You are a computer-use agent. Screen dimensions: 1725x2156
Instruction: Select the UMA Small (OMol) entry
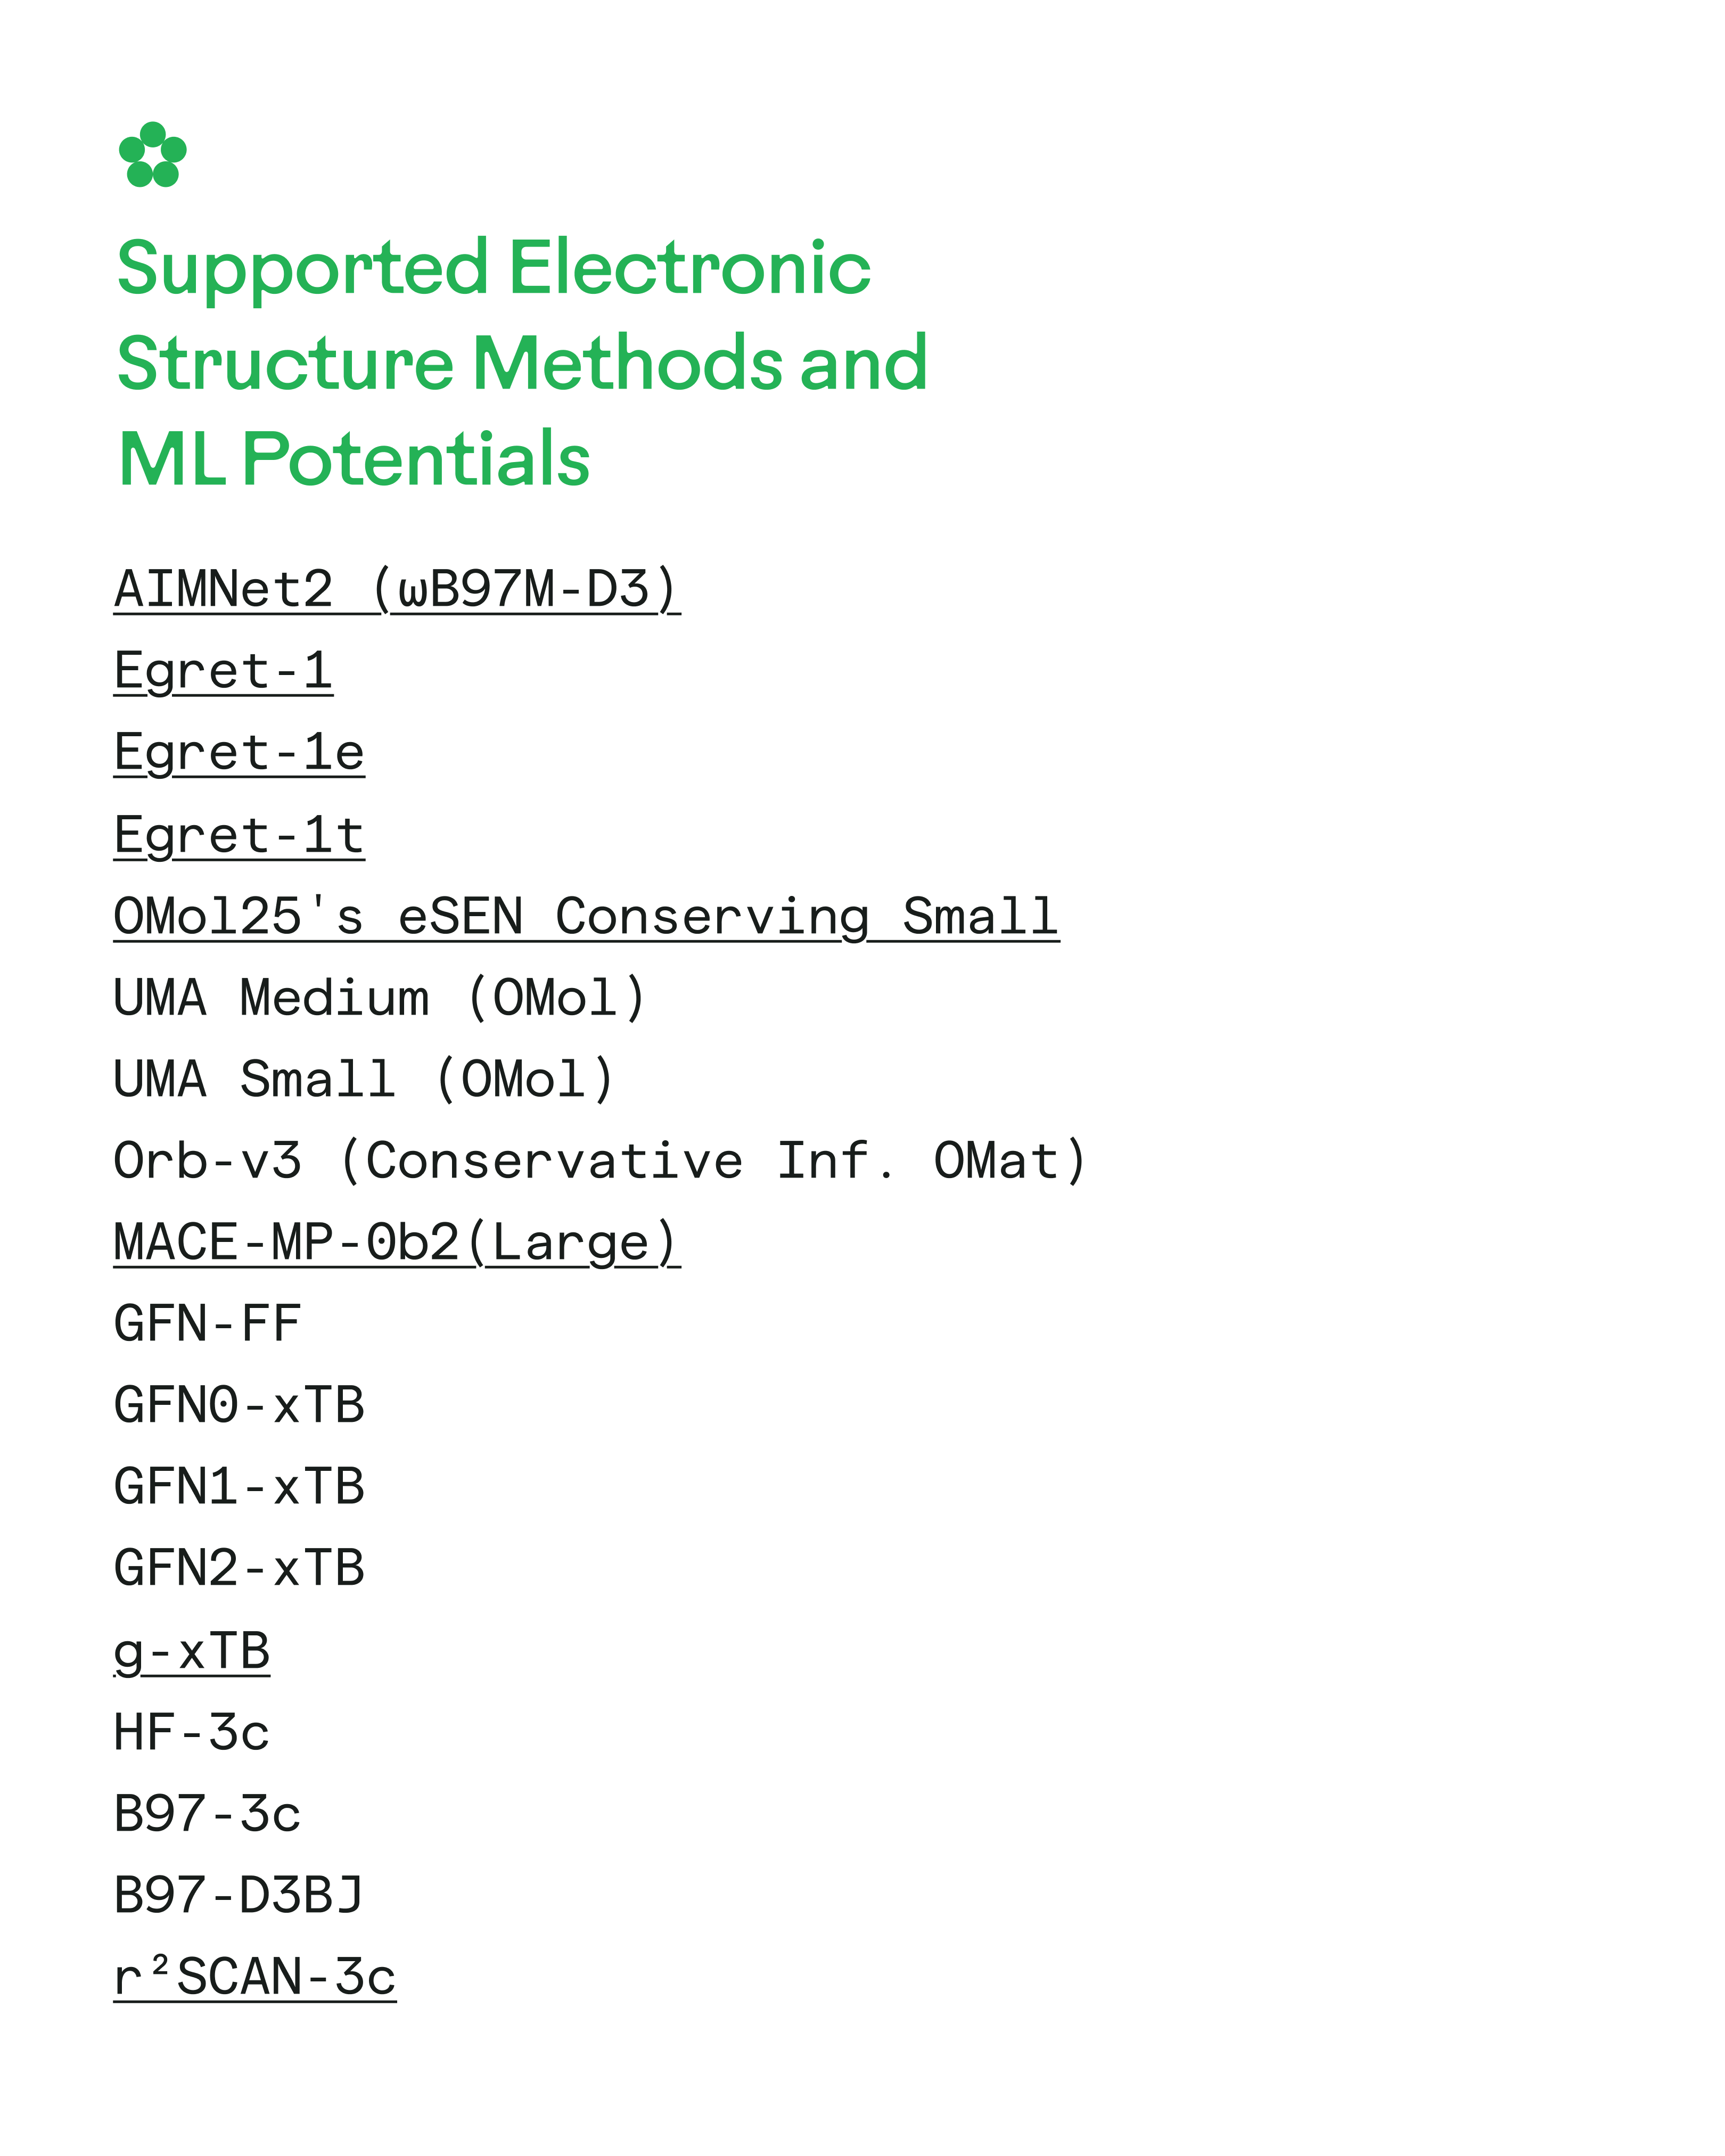(x=364, y=1080)
